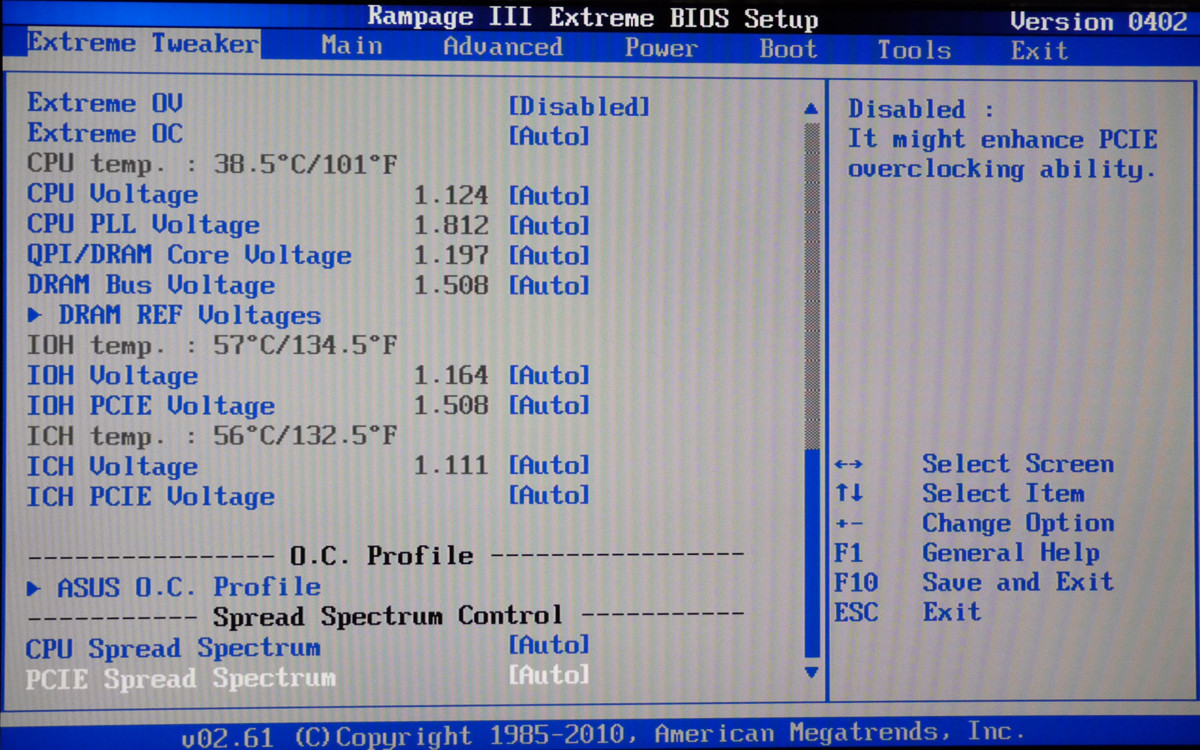
Task: Click the ICH temp. reading line
Action: 212,436
